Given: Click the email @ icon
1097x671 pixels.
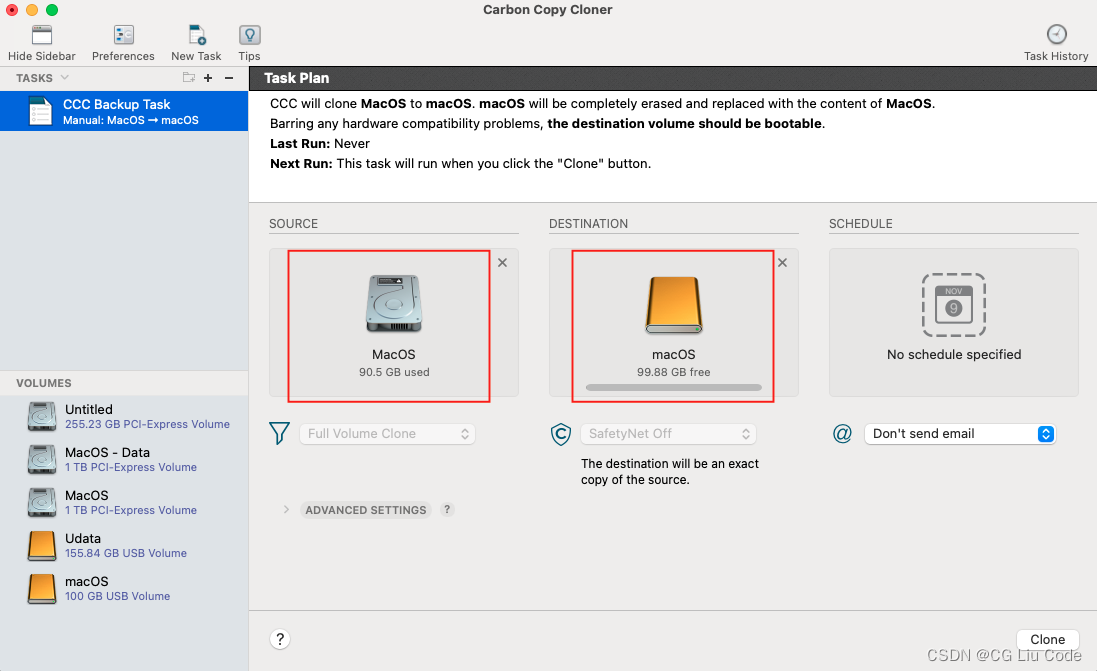Looking at the screenshot, I should 842,434.
